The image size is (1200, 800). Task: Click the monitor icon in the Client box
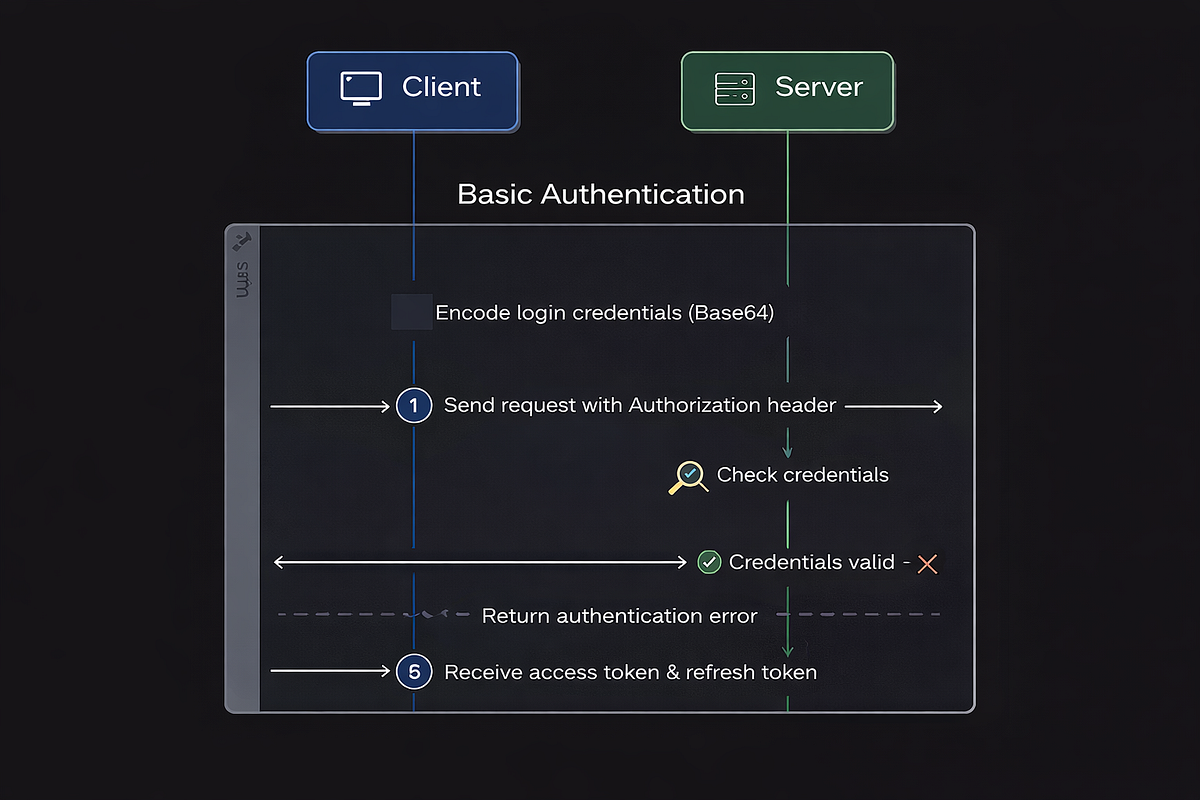360,88
